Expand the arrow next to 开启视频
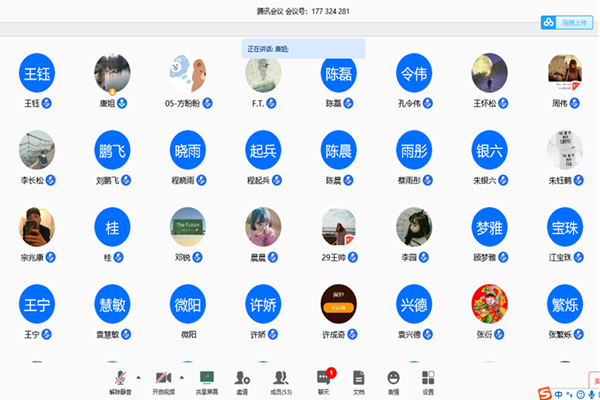 (181, 377)
